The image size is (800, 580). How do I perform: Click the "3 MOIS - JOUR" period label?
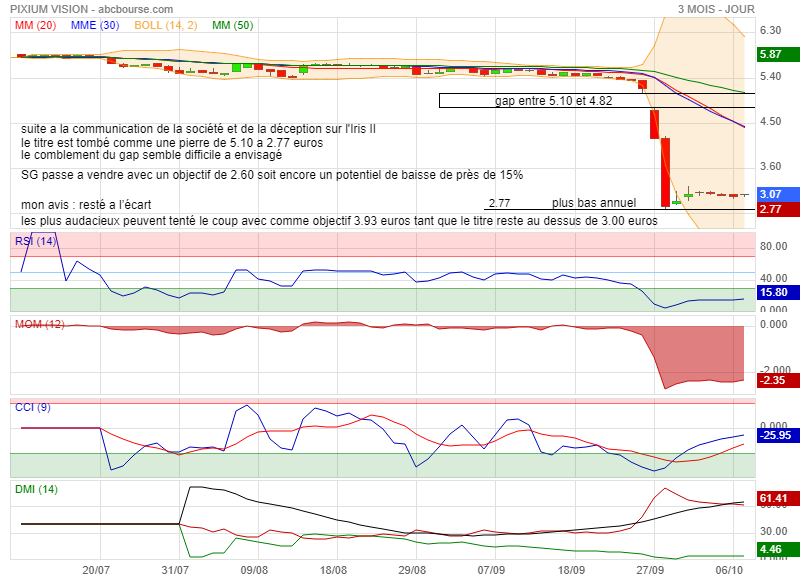click(716, 9)
